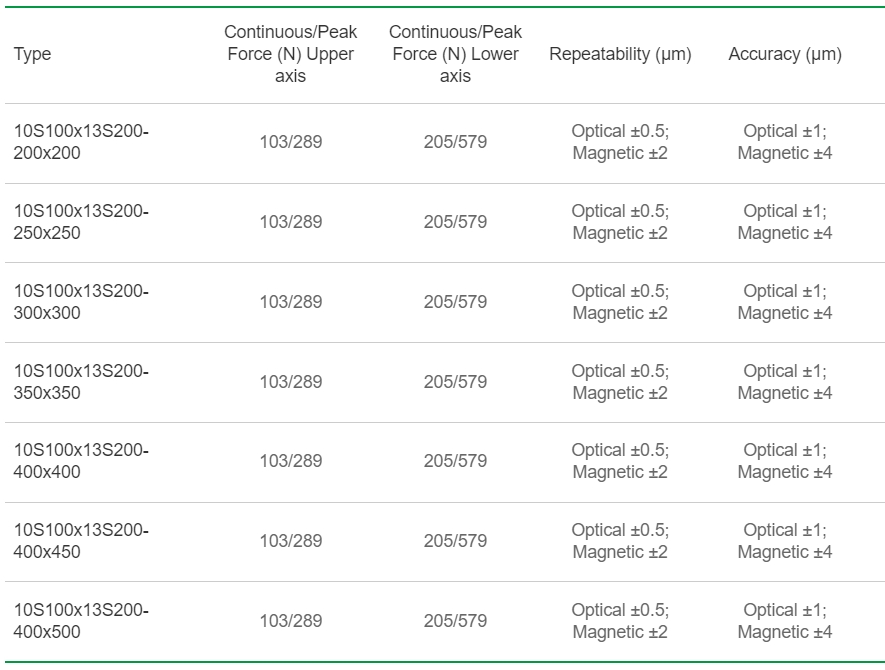Select the 10S100x13S200-400x450 type cell
885x670 pixels.
click(x=81, y=541)
